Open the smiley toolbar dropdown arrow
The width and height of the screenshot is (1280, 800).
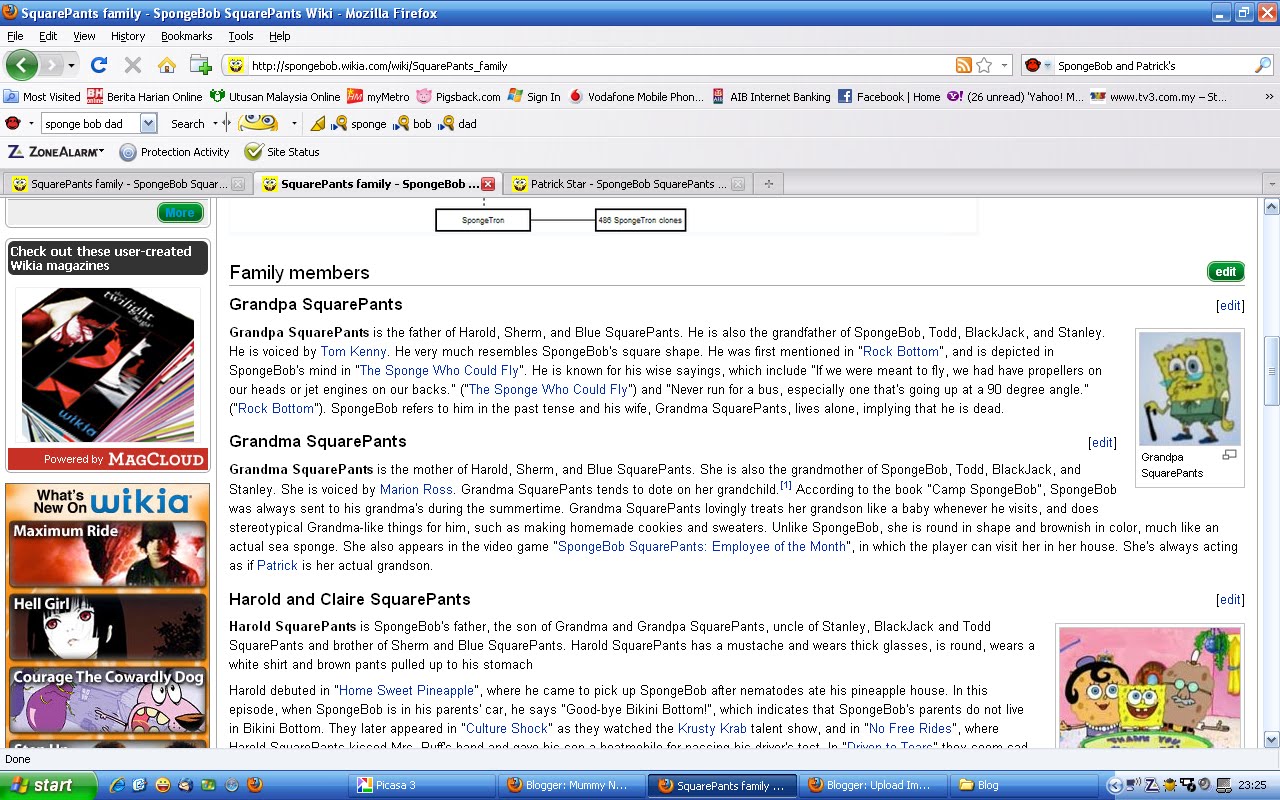294,124
